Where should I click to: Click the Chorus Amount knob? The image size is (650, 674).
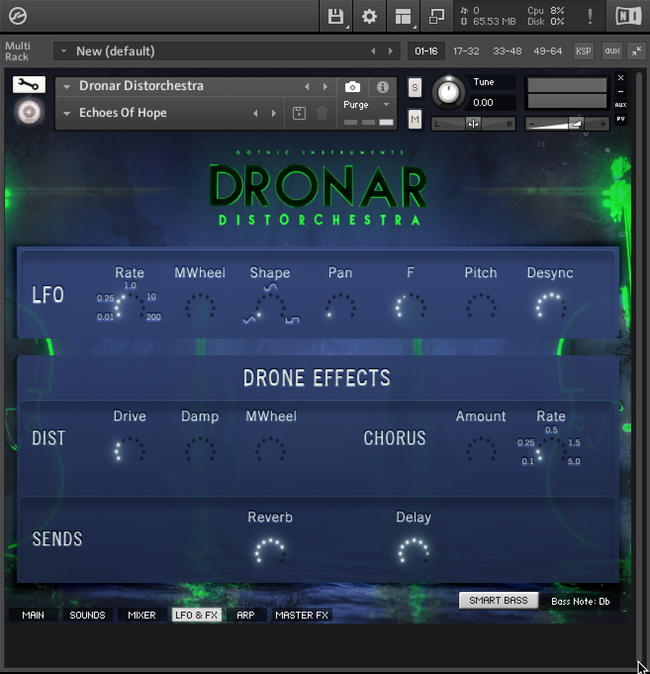coord(481,450)
